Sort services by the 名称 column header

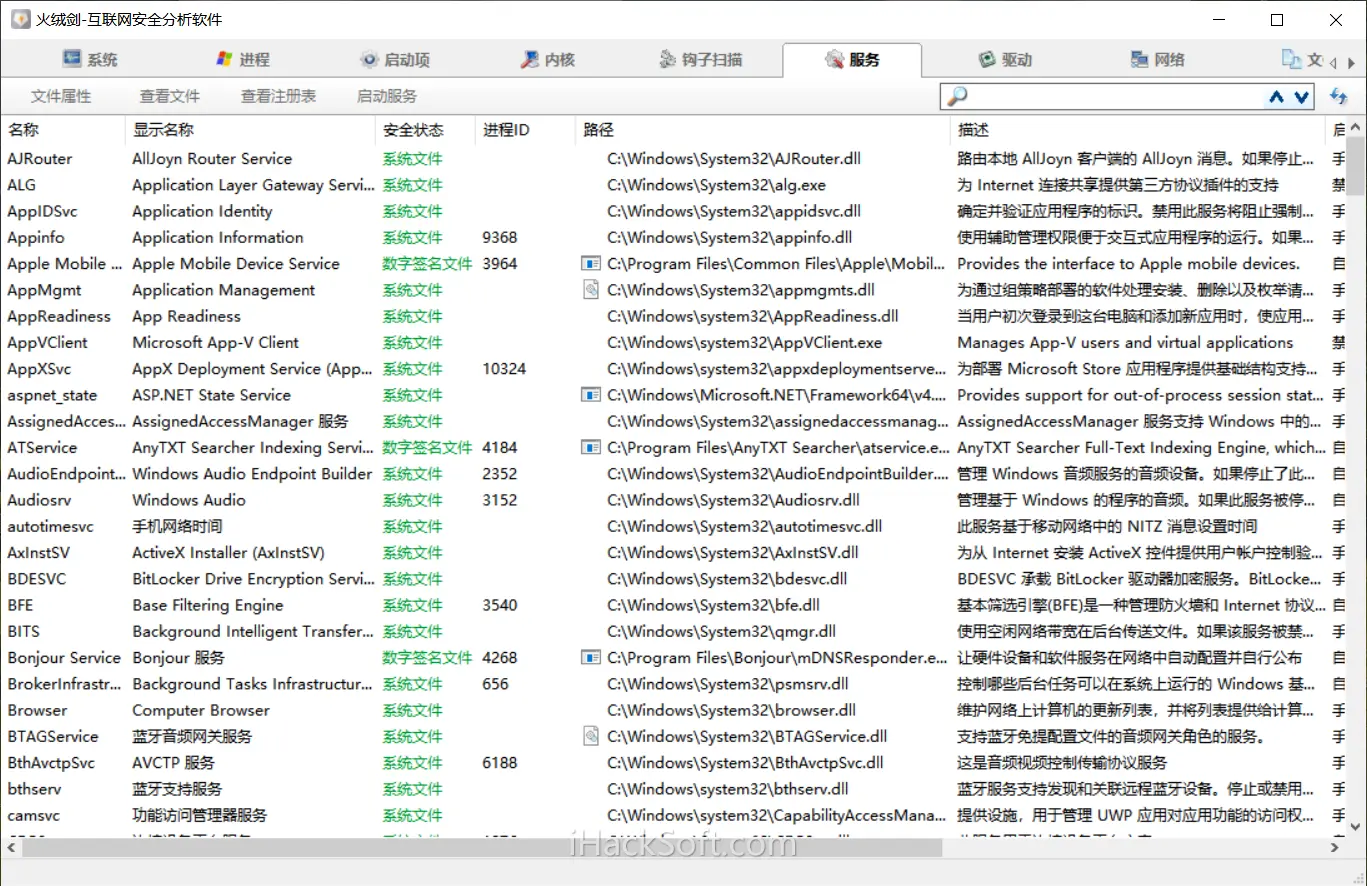[x=62, y=130]
